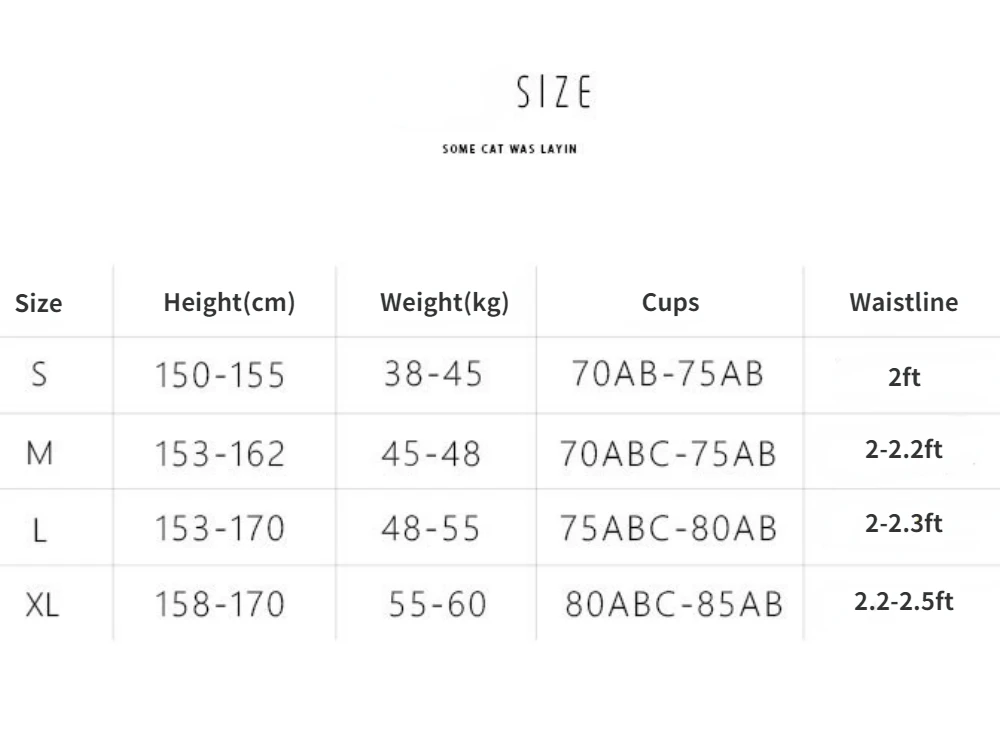
Task: Select the Waistline column header
Action: 903,302
